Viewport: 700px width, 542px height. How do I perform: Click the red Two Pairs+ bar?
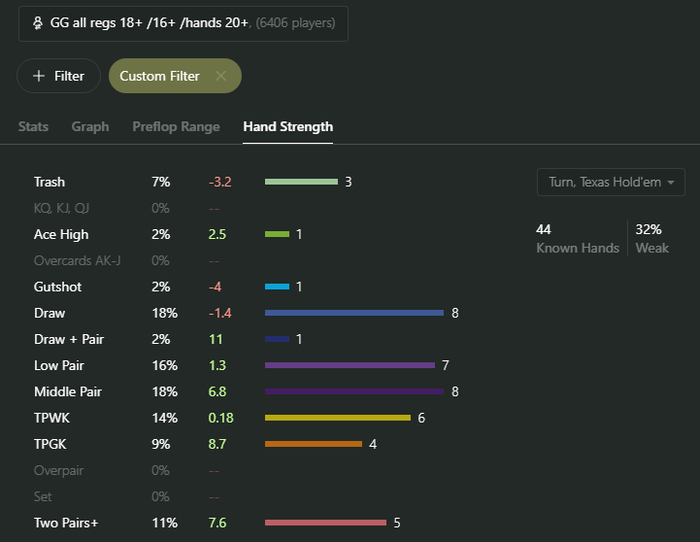(325, 522)
